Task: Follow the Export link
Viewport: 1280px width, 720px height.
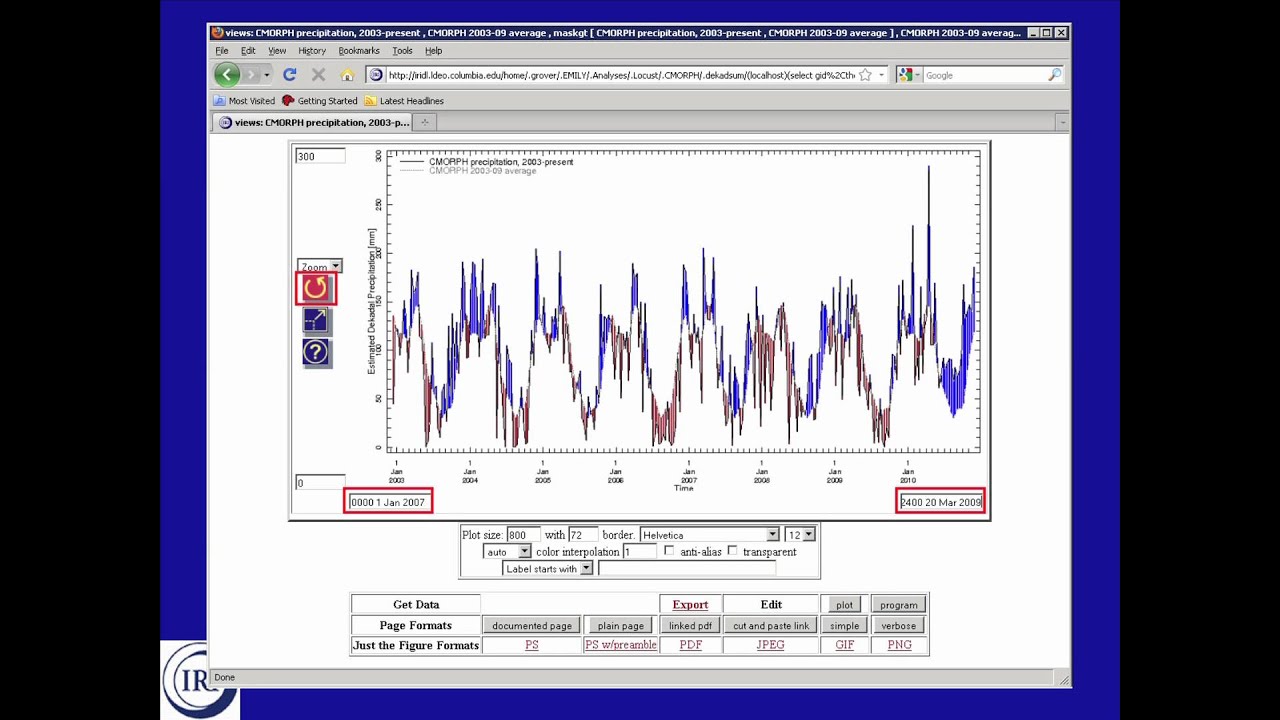Action: pyautogui.click(x=690, y=605)
